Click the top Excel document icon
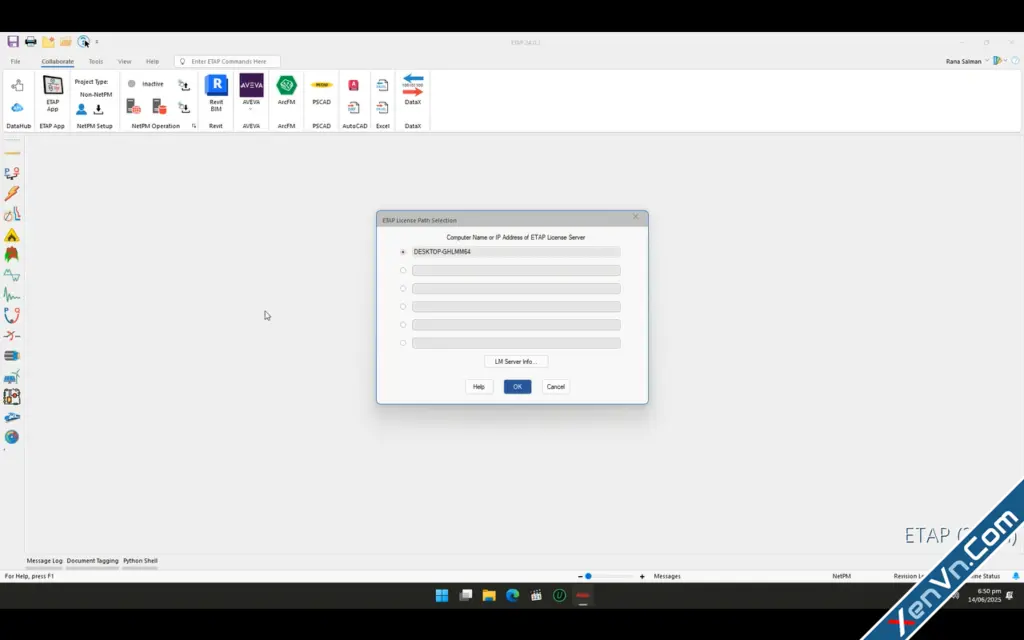The image size is (1024, 640). click(x=383, y=85)
